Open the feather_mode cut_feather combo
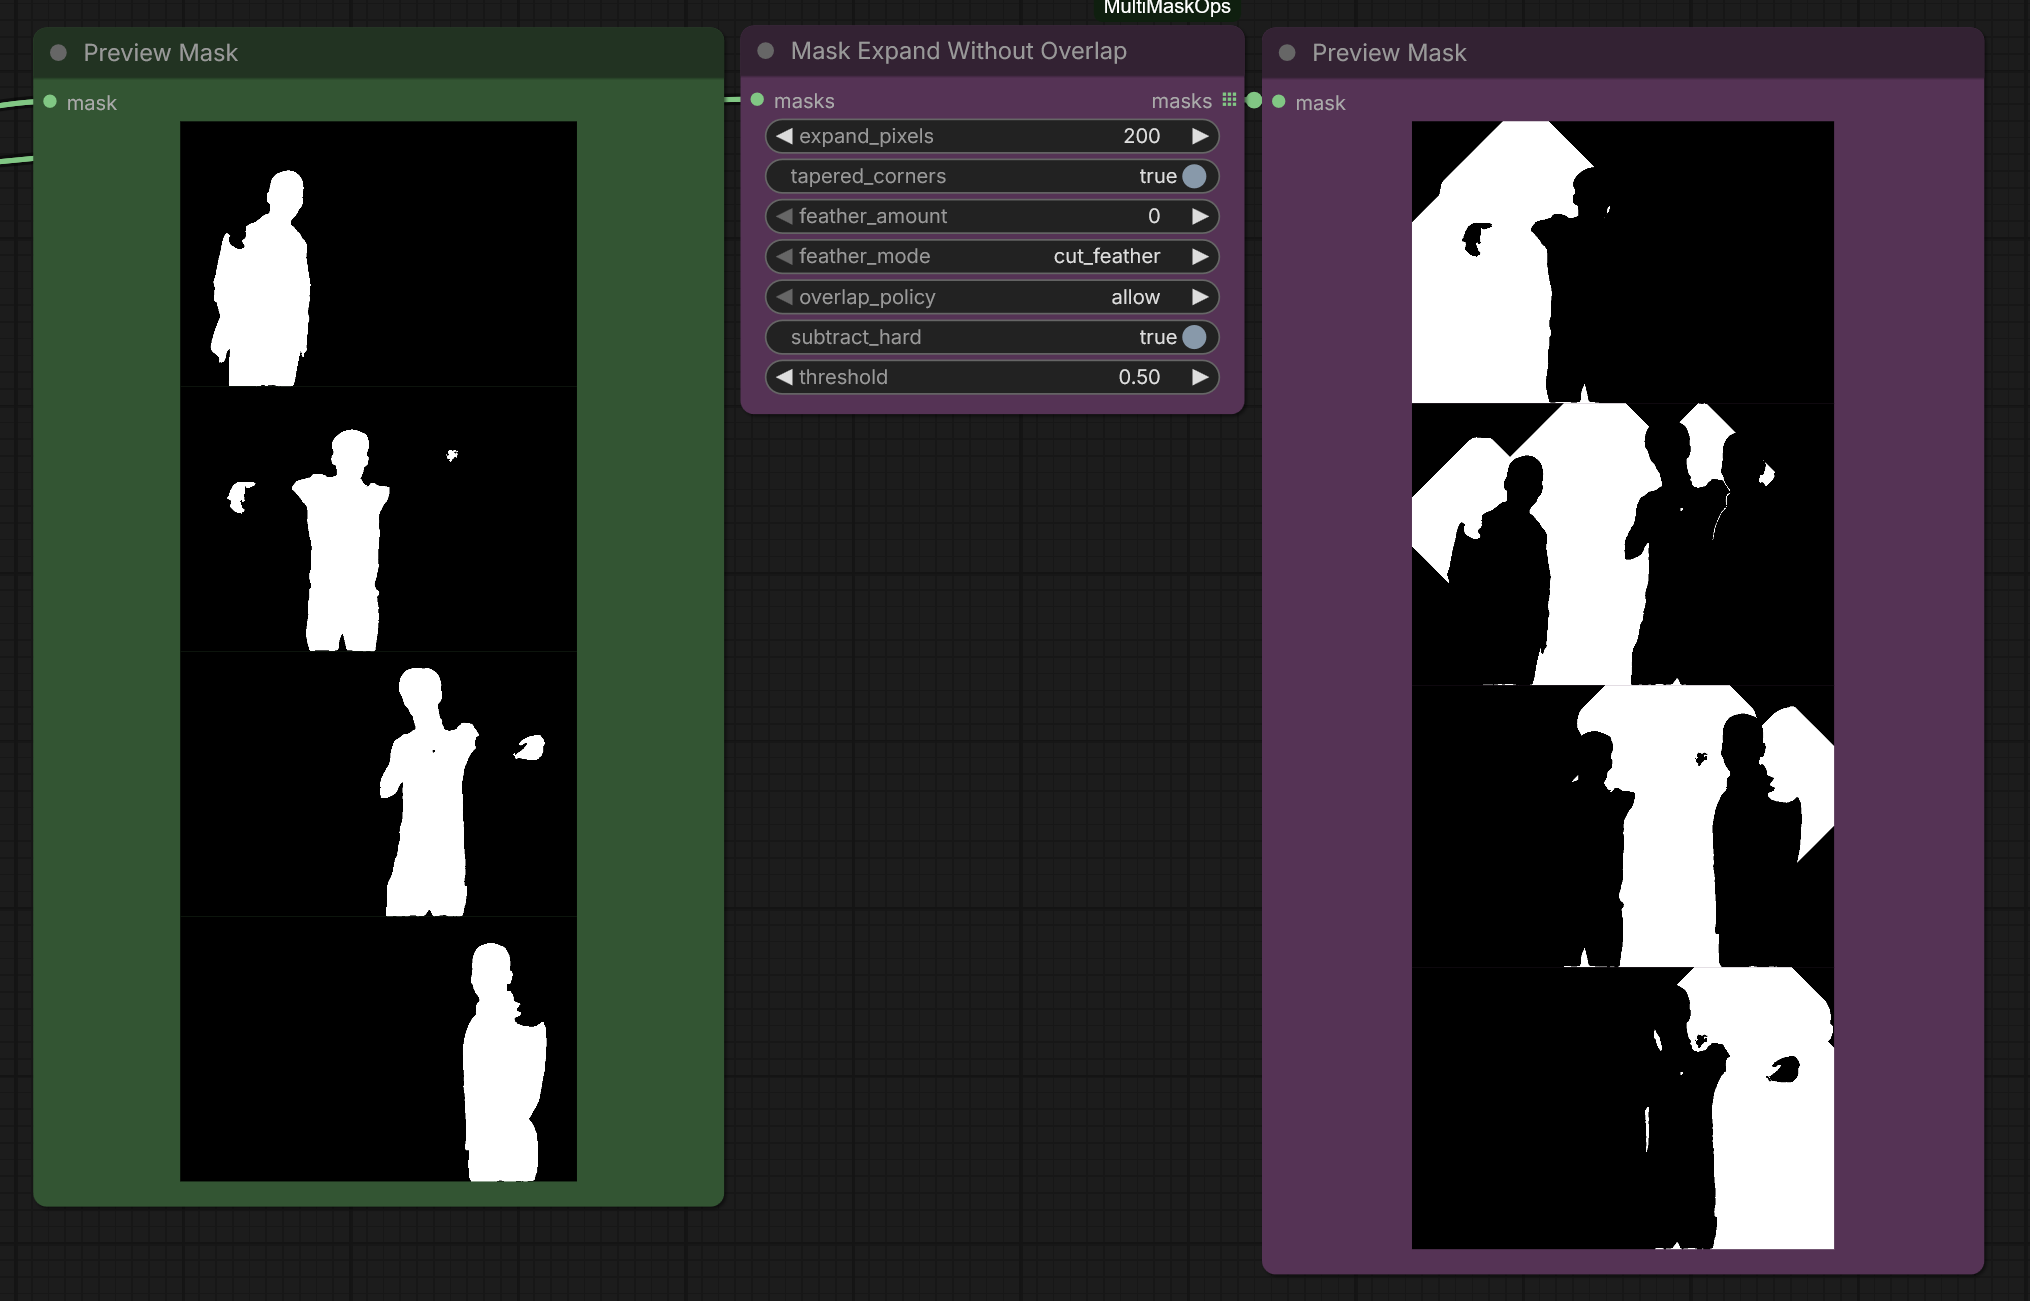This screenshot has width=2030, height=1301. (x=992, y=256)
